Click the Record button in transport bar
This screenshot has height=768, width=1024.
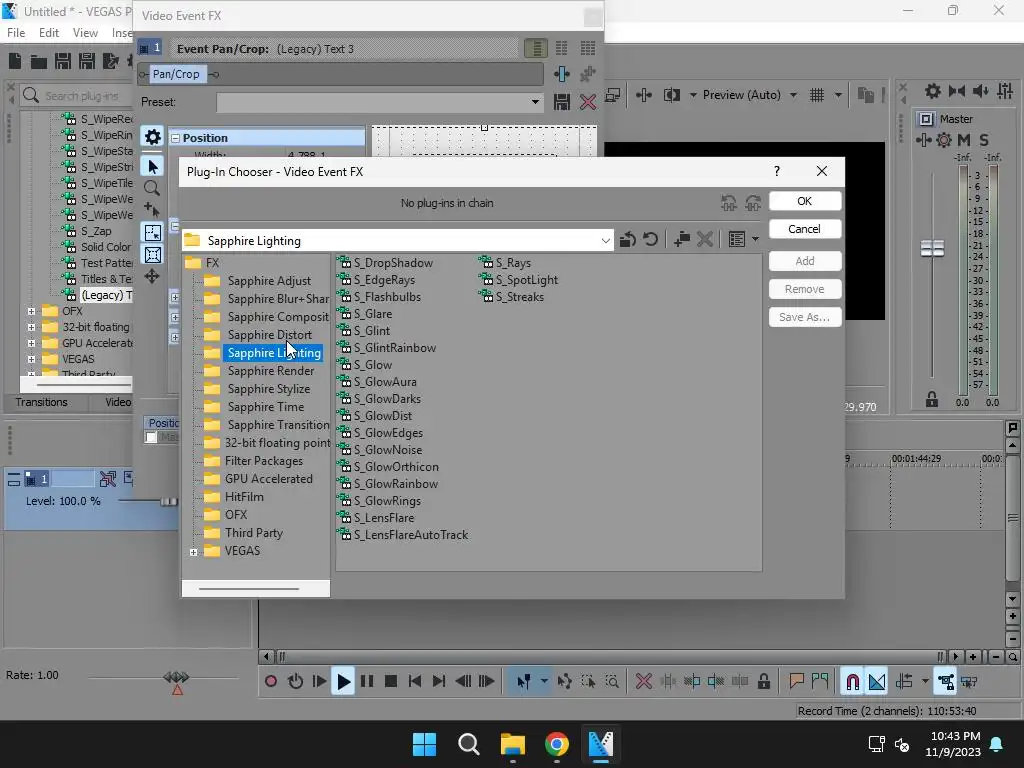click(270, 682)
